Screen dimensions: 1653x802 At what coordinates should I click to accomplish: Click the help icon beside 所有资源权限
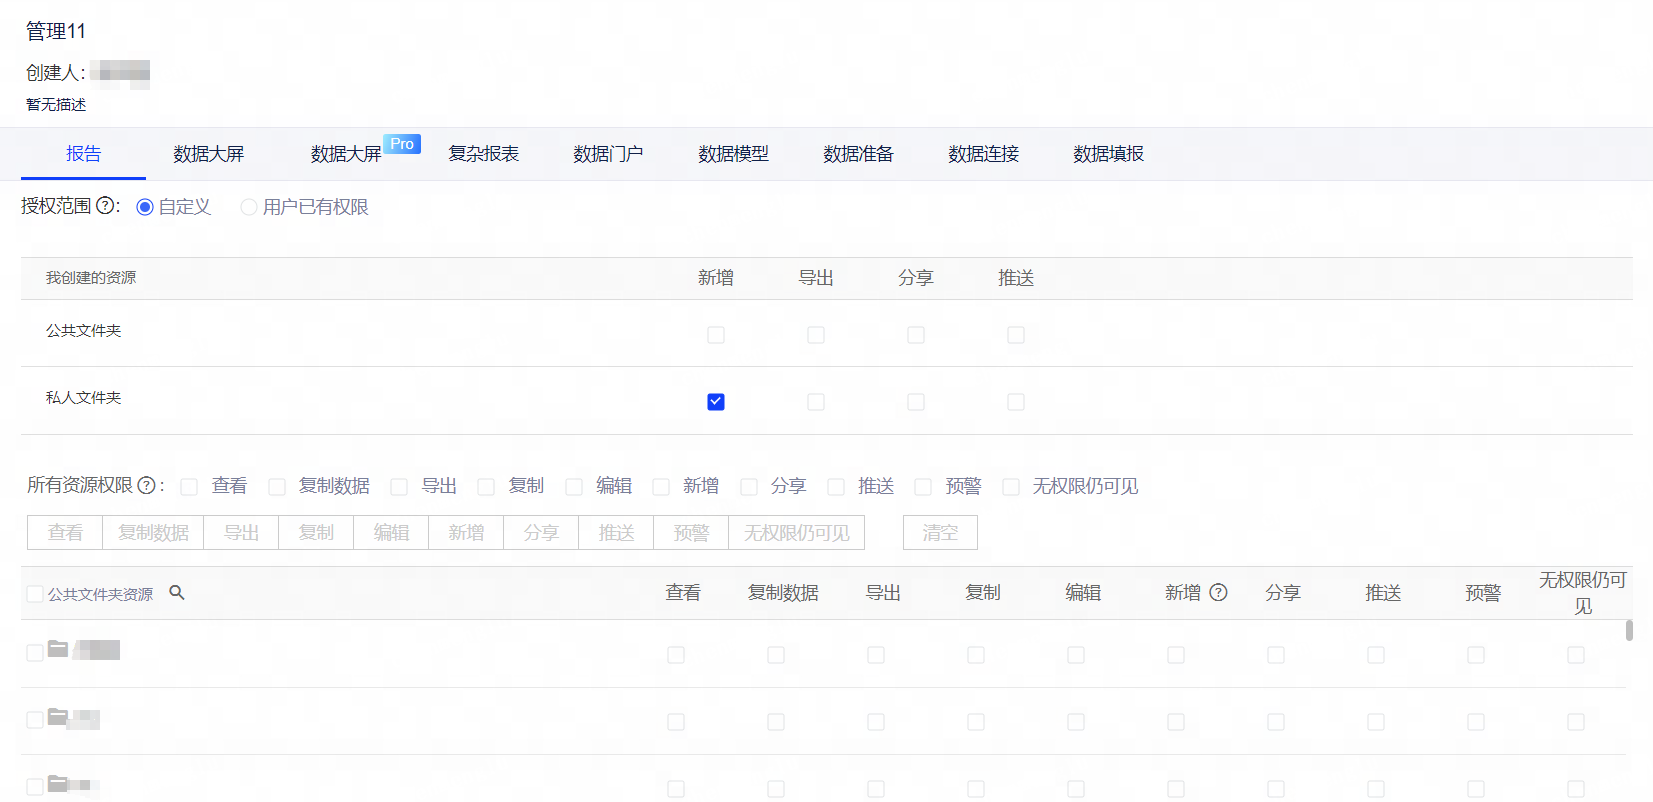[x=146, y=485]
